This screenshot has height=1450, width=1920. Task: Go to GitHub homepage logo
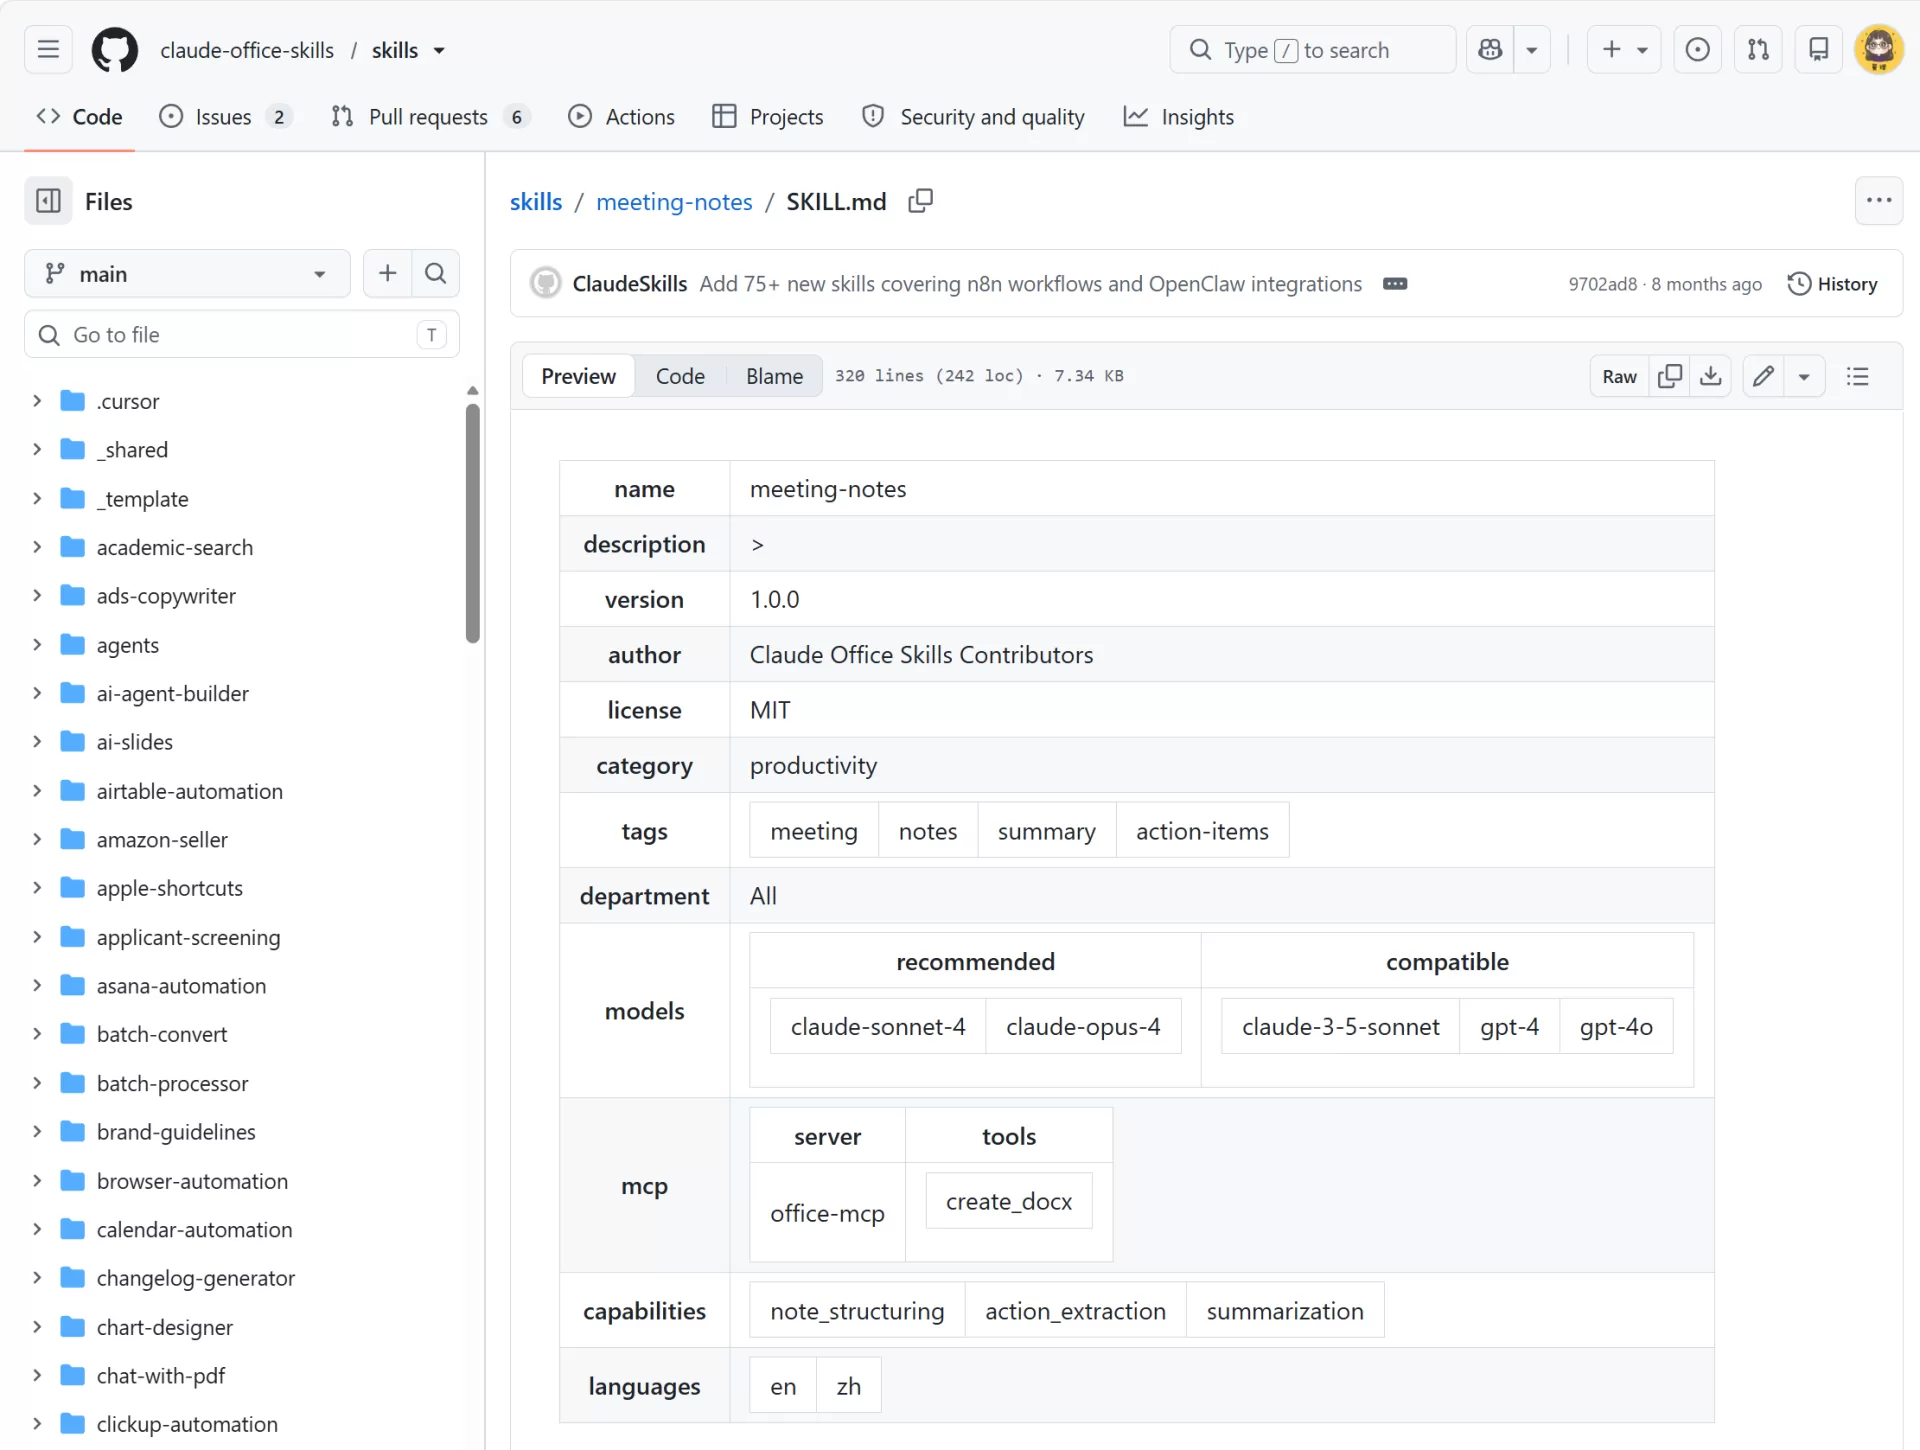(114, 49)
